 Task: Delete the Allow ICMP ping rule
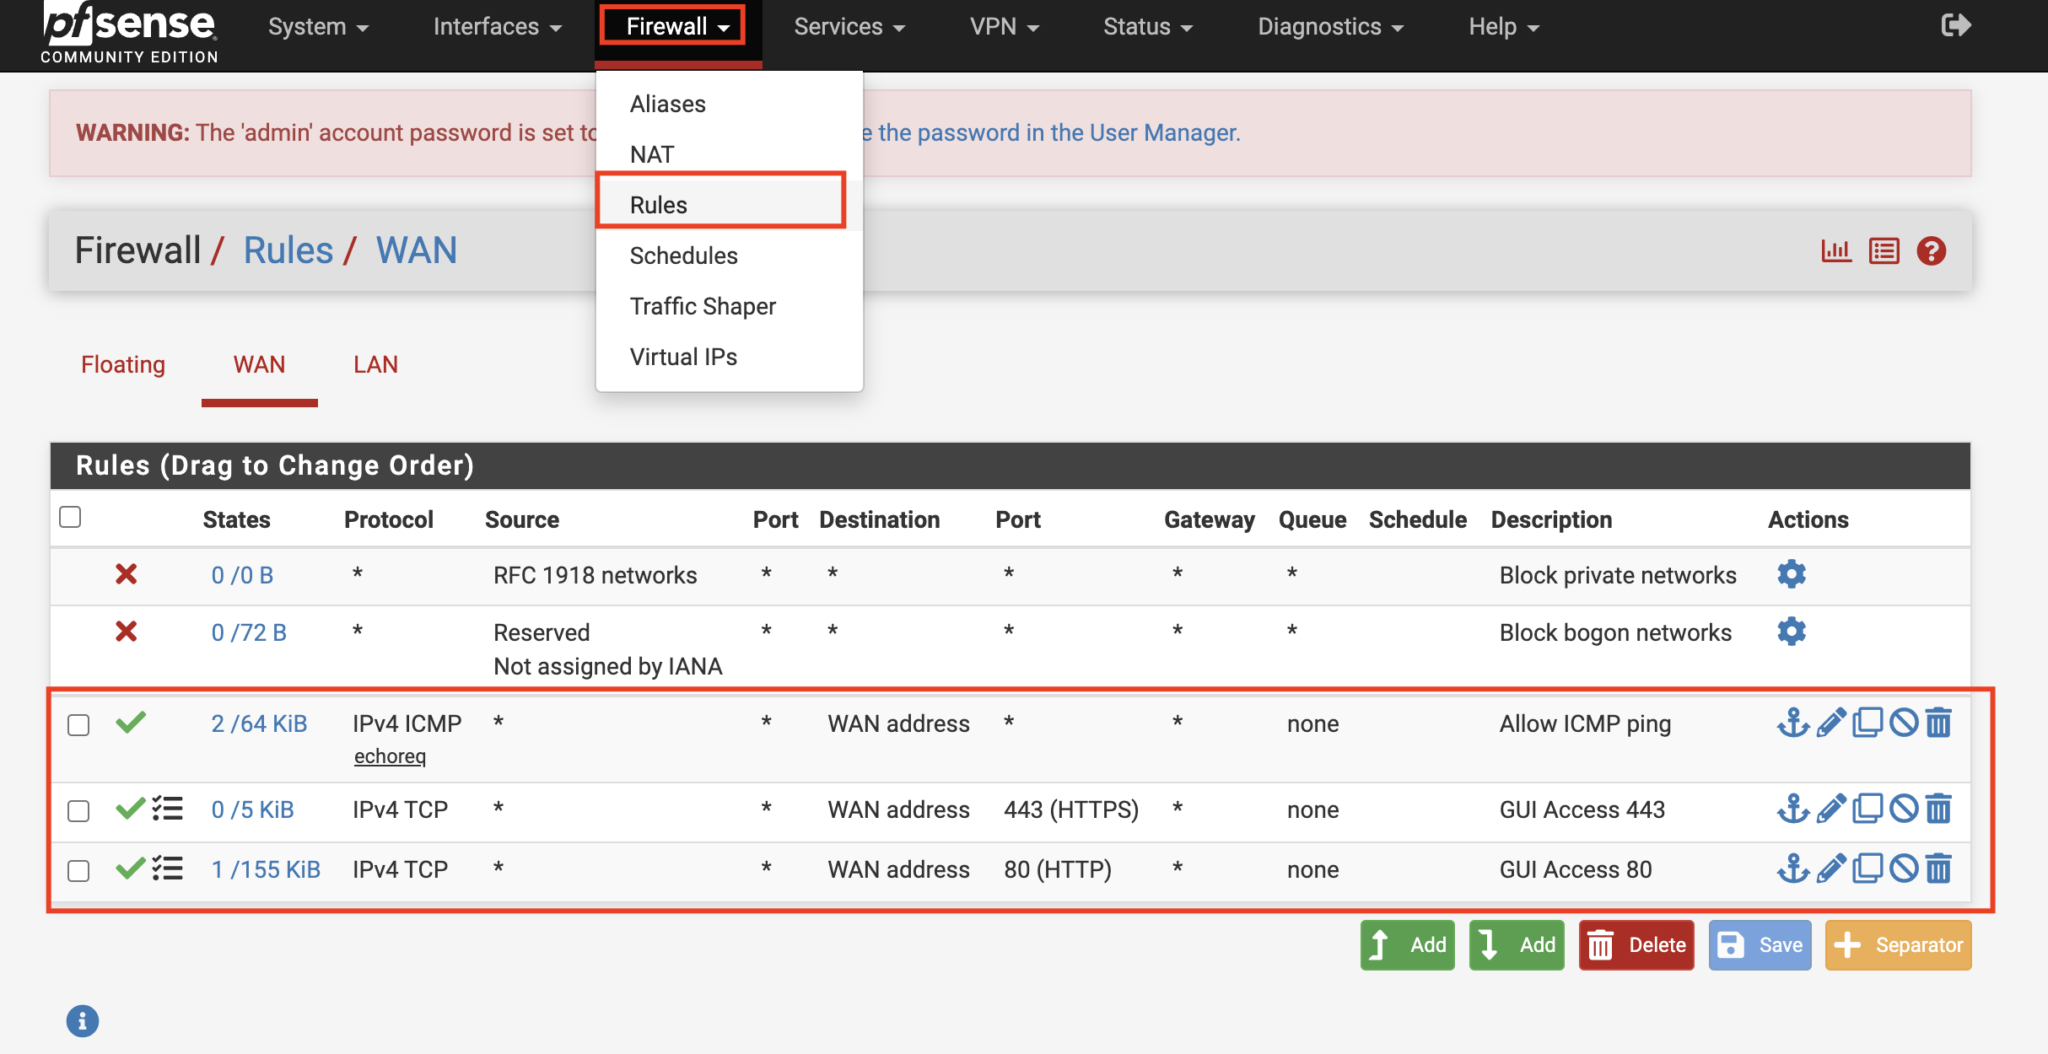click(x=1939, y=722)
